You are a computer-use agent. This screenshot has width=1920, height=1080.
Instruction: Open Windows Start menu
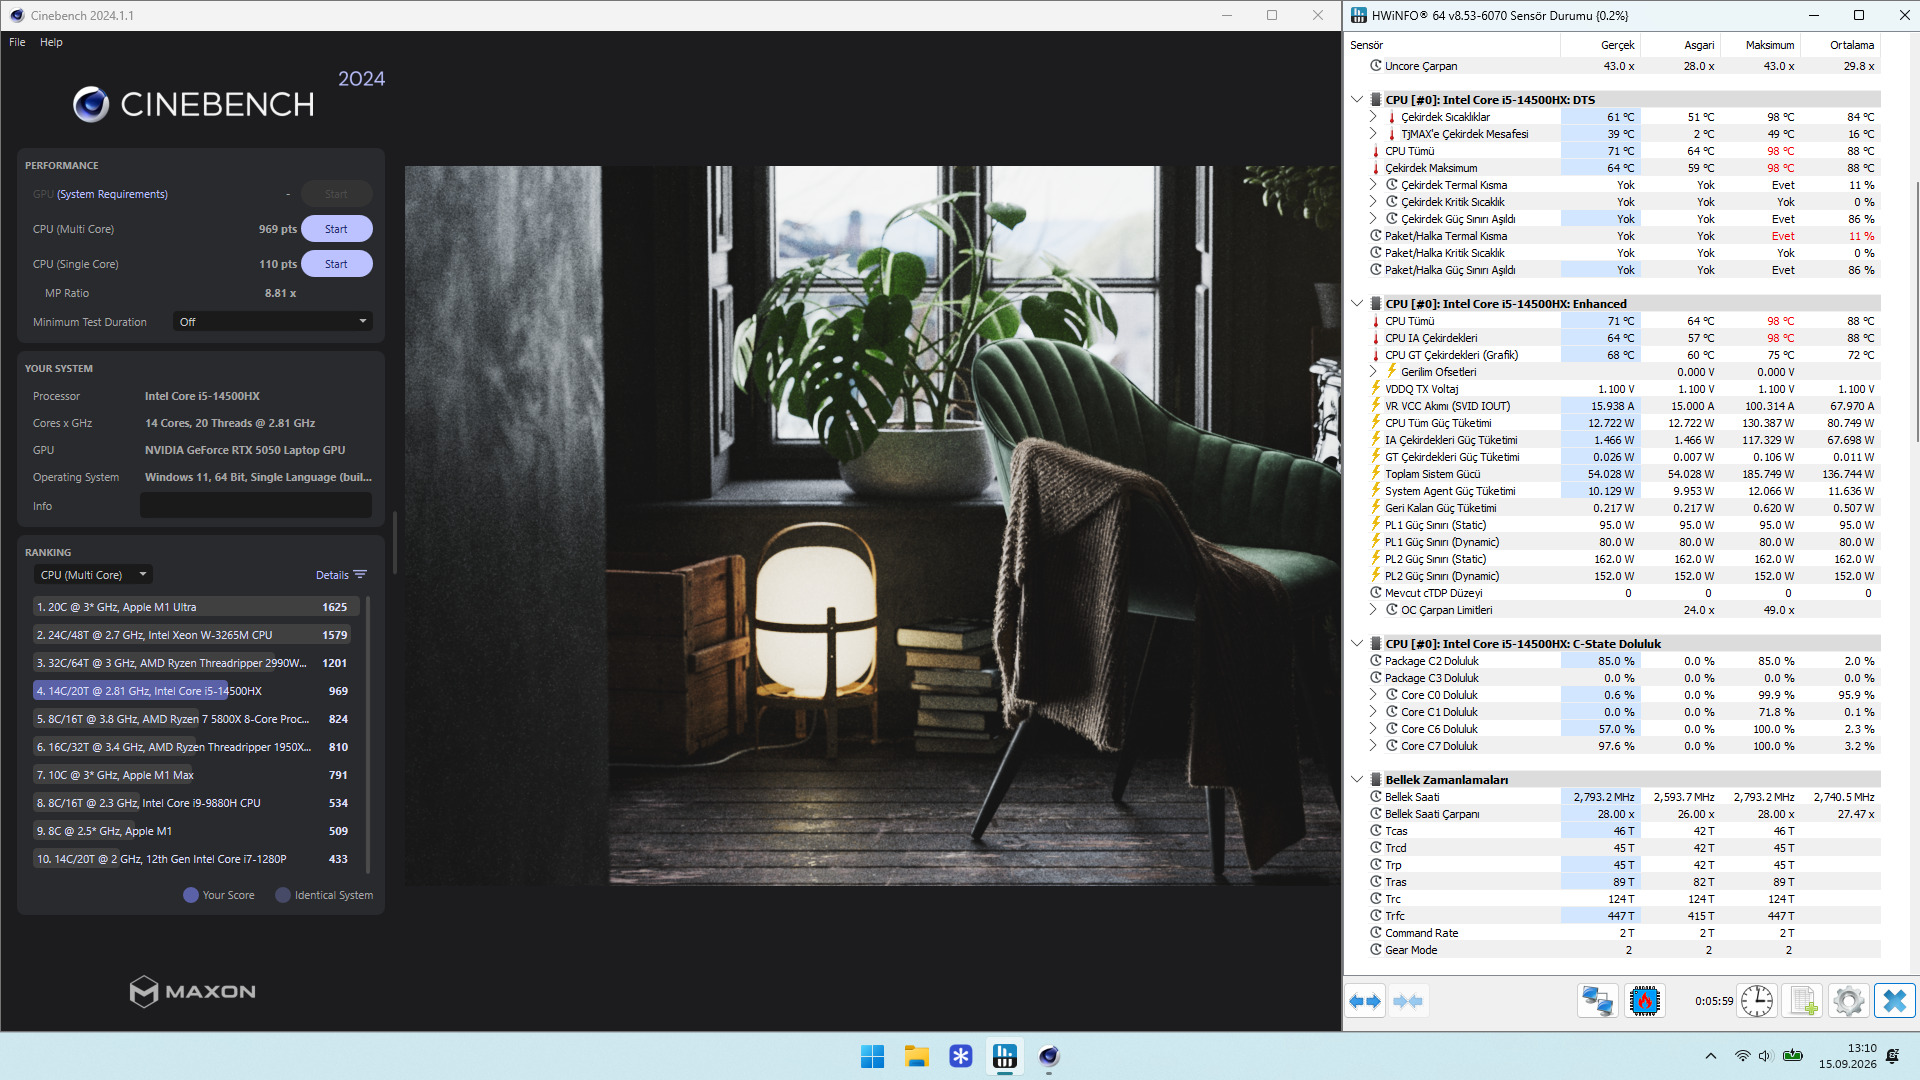click(x=872, y=1056)
